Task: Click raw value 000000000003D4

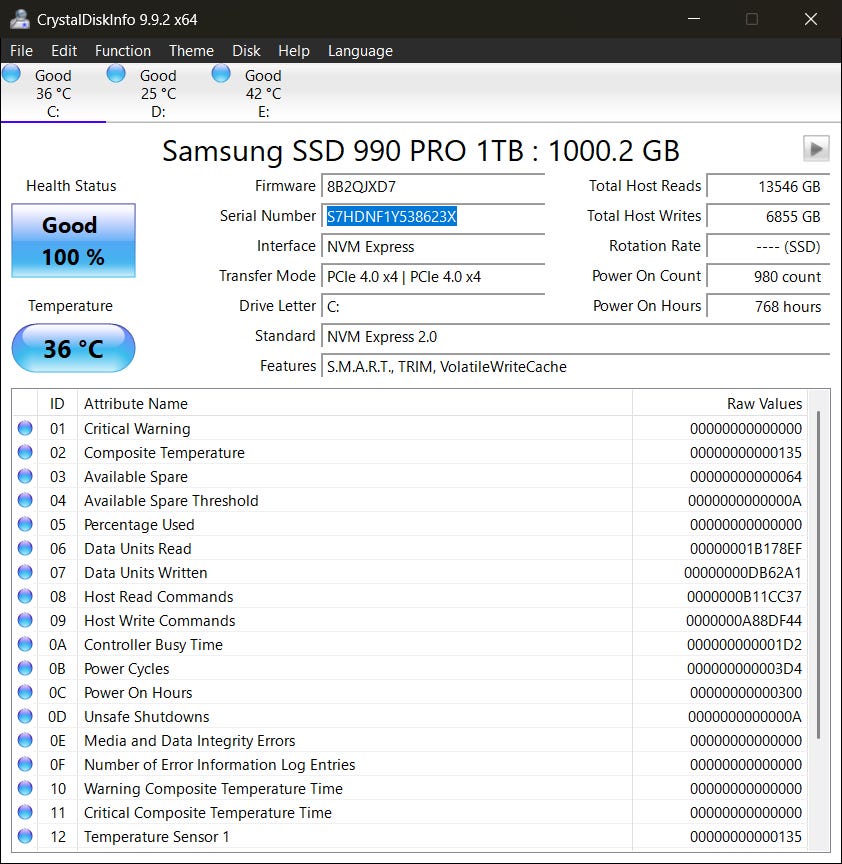Action: [744, 668]
